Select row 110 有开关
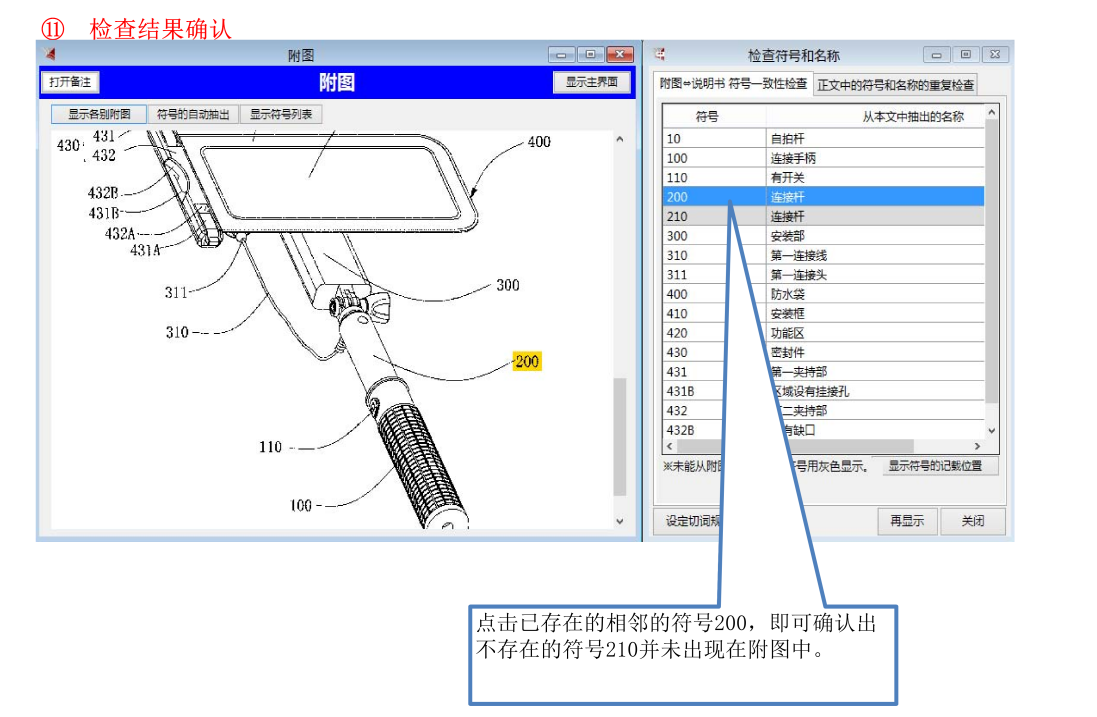The height and width of the screenshot is (717, 1097). [x=823, y=178]
